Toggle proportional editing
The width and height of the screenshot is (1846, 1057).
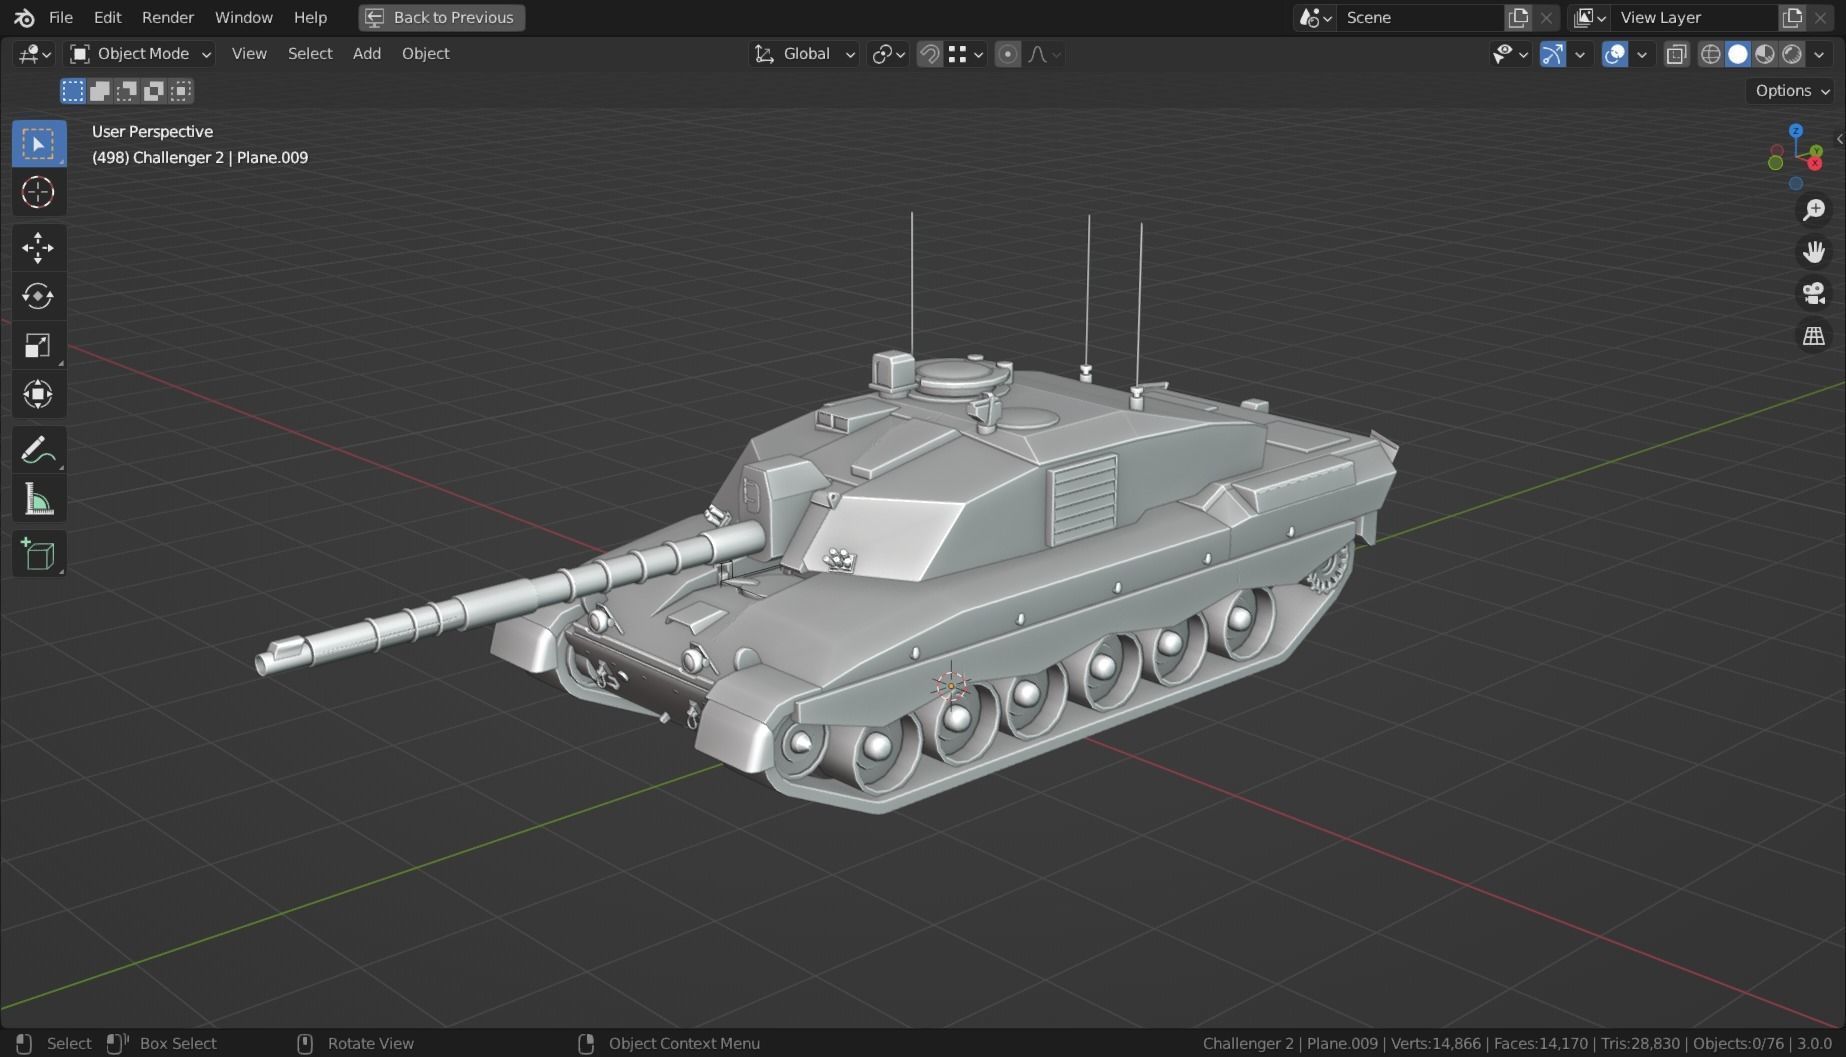click(x=1008, y=54)
